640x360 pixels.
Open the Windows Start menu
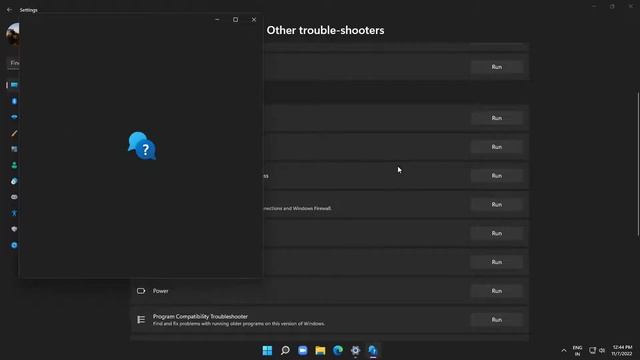tap(267, 350)
